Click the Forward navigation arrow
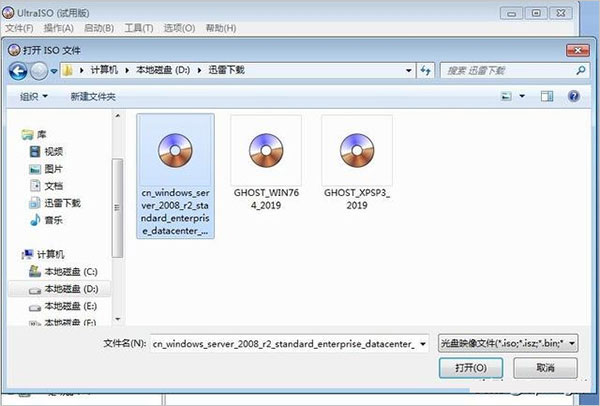The height and width of the screenshot is (406, 600). pos(39,71)
